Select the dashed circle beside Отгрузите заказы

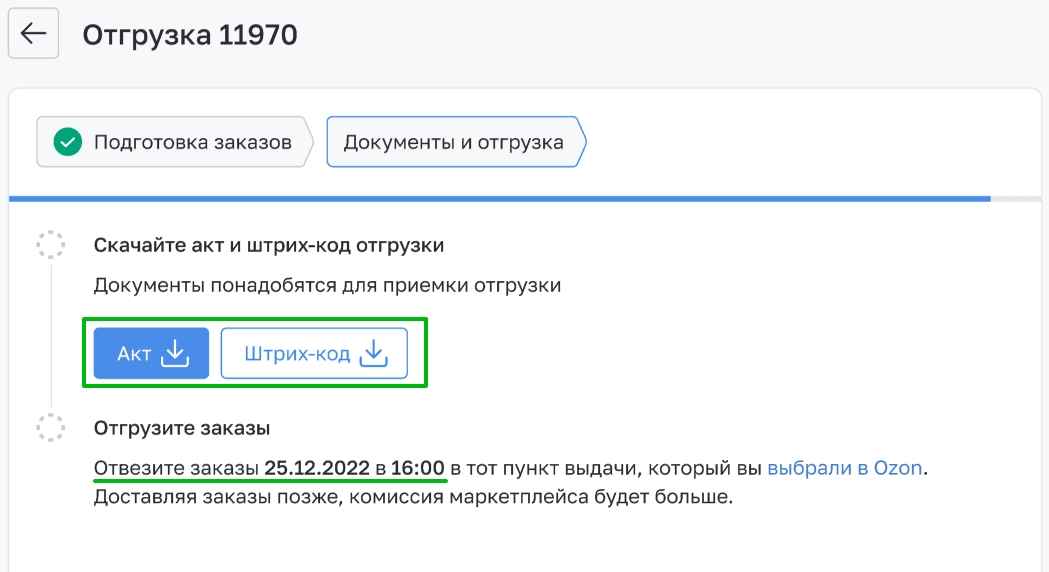(x=51, y=427)
